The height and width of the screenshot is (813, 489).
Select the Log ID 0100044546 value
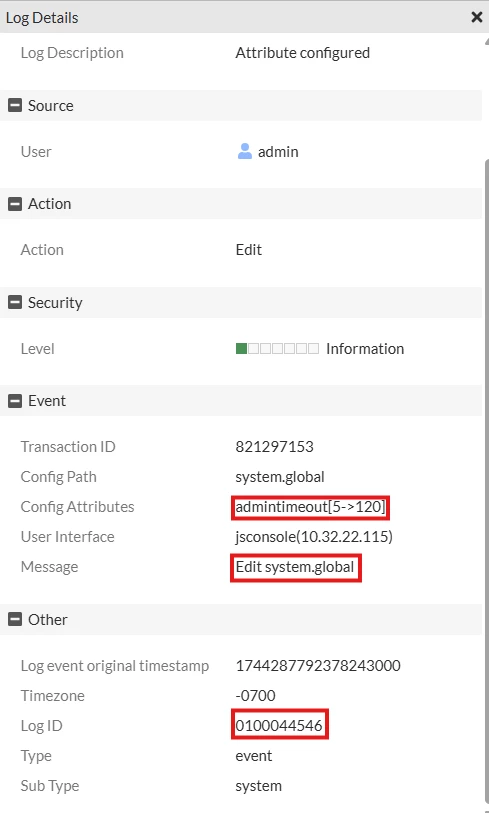click(279, 725)
